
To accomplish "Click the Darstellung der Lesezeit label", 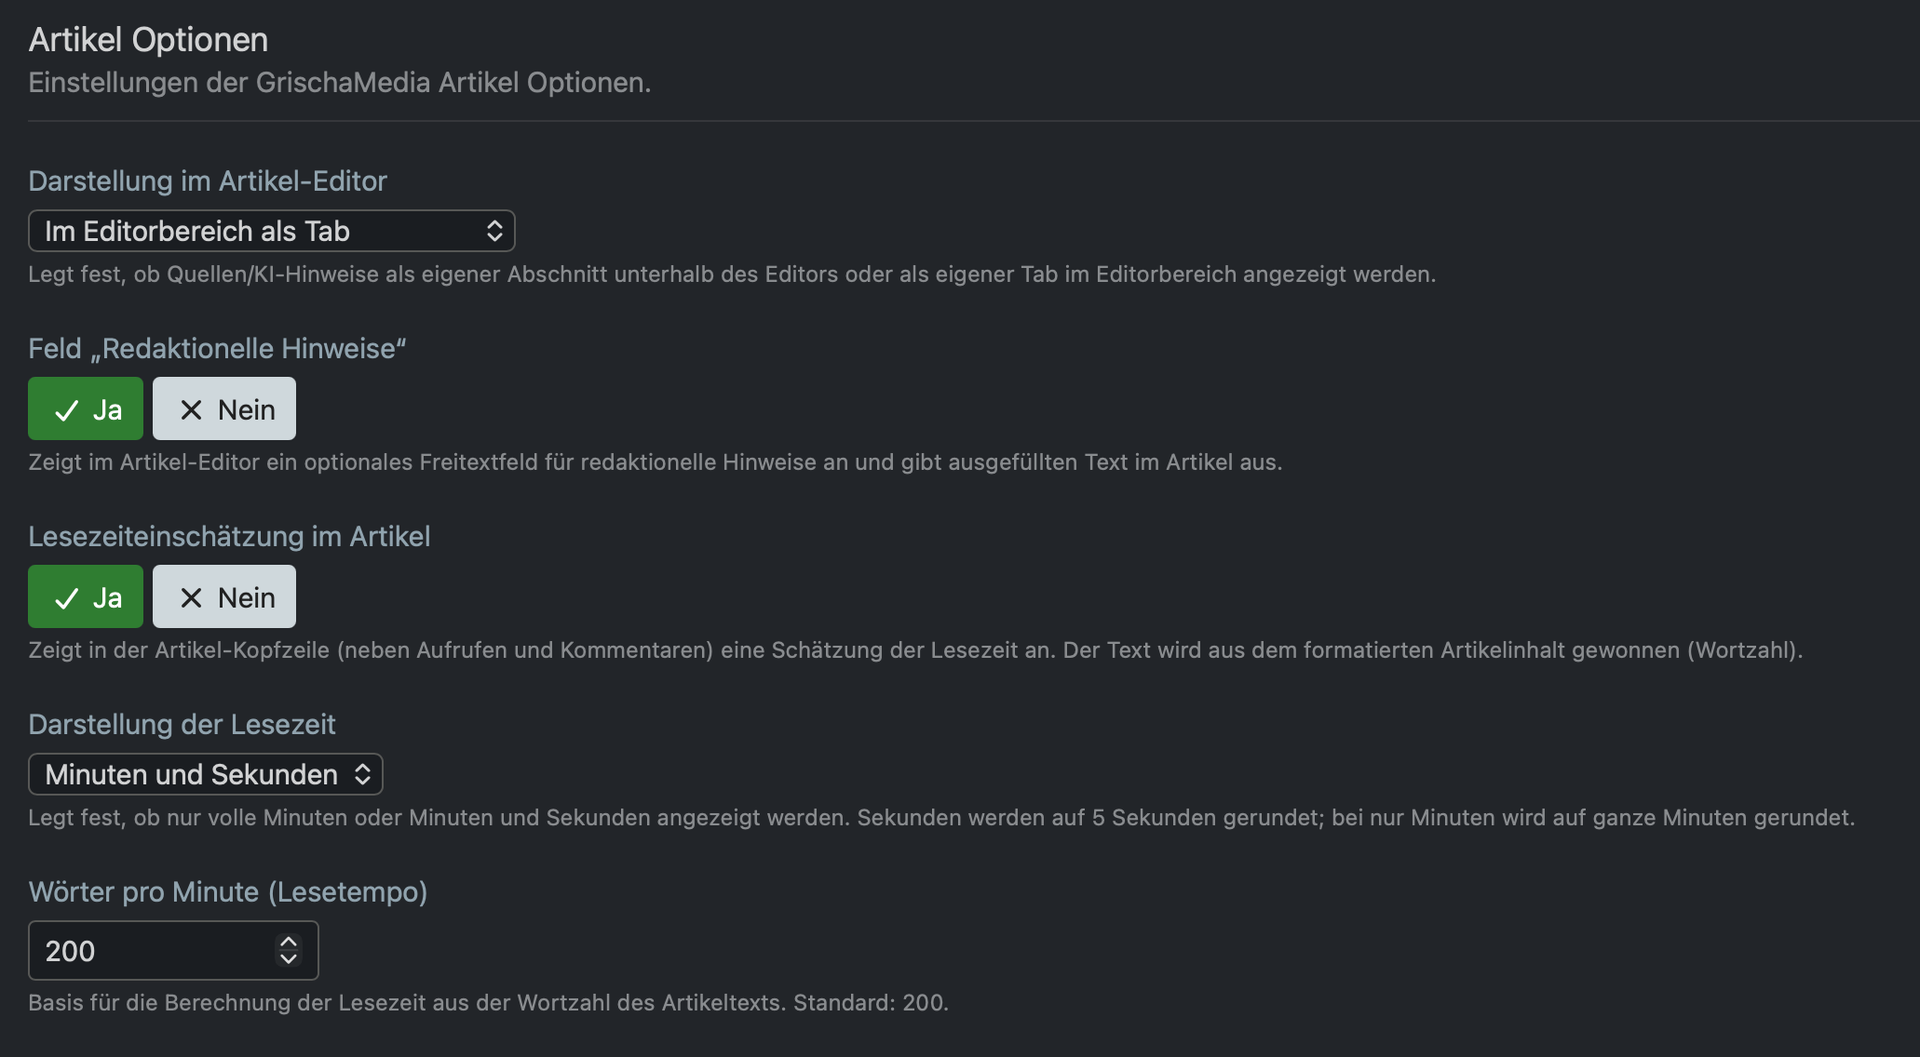I will (x=182, y=724).
